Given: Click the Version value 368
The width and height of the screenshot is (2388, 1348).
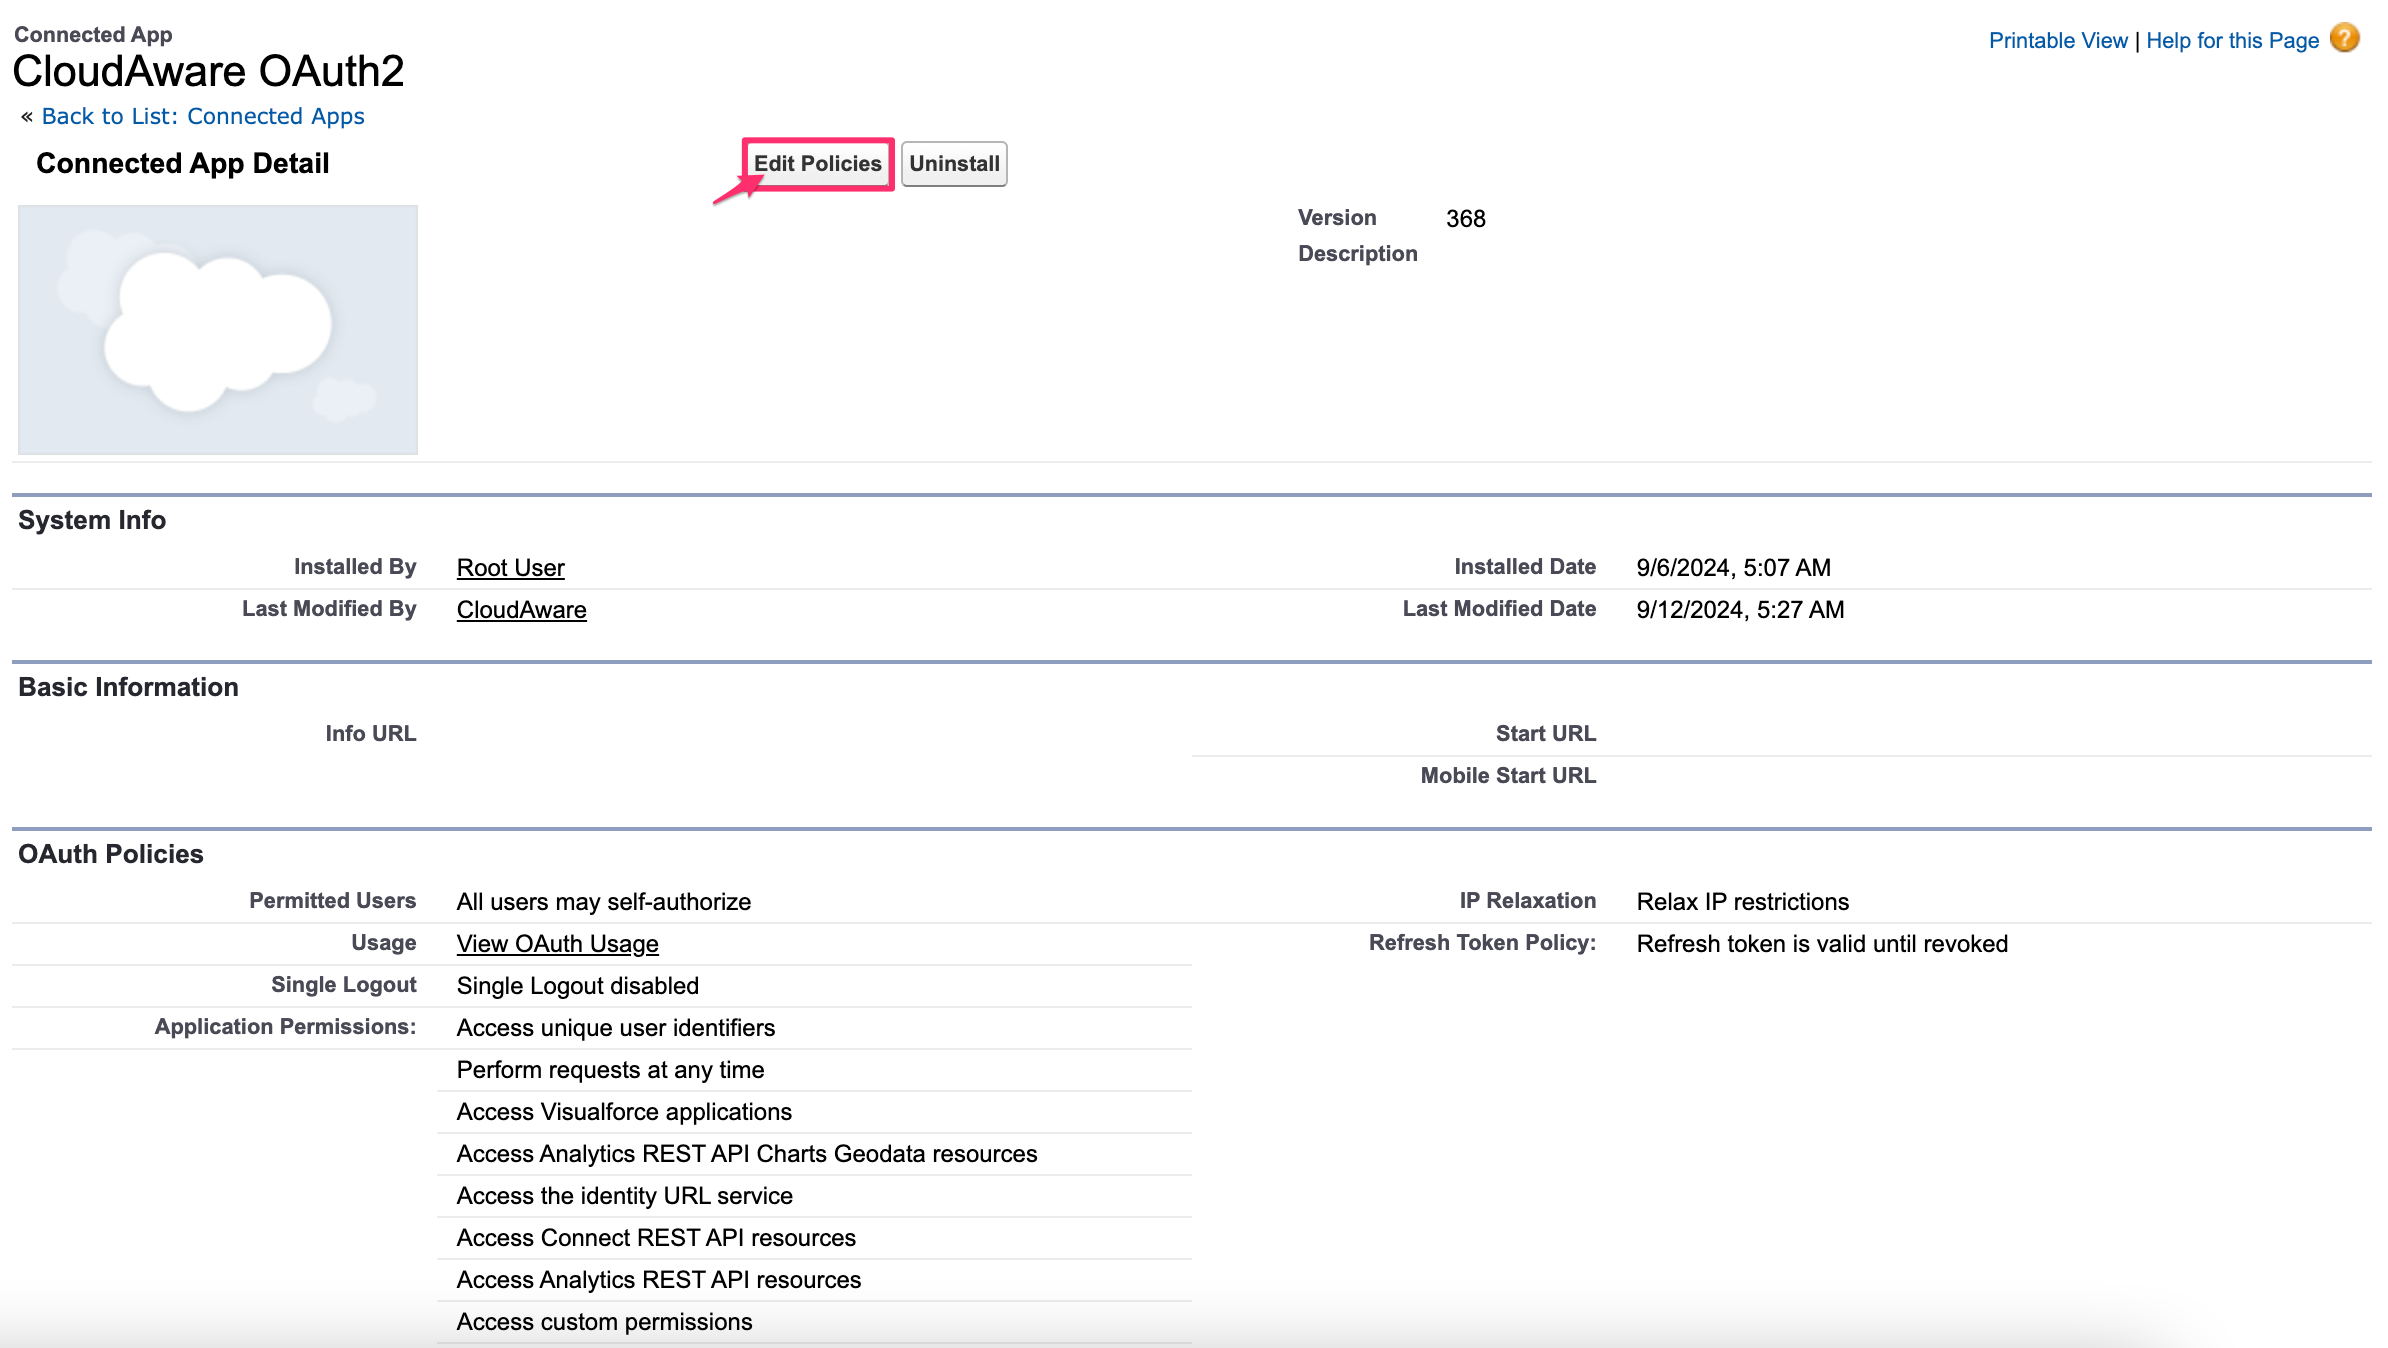Looking at the screenshot, I should (1467, 217).
